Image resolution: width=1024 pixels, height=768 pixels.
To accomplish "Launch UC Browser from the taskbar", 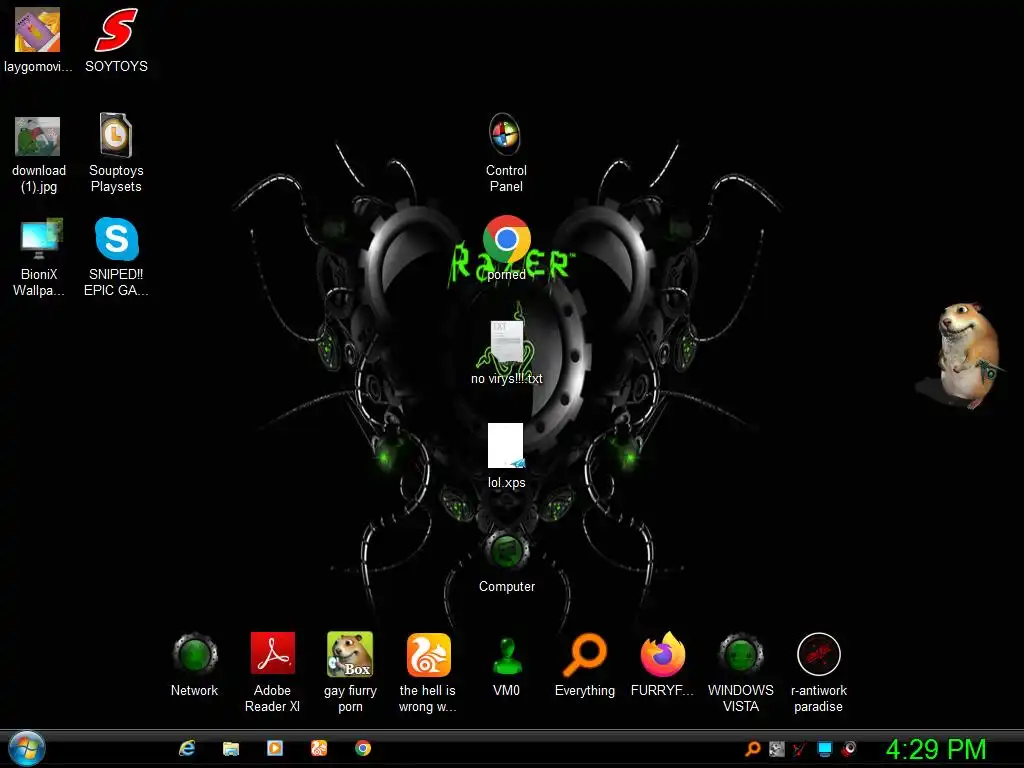I will click(319, 748).
